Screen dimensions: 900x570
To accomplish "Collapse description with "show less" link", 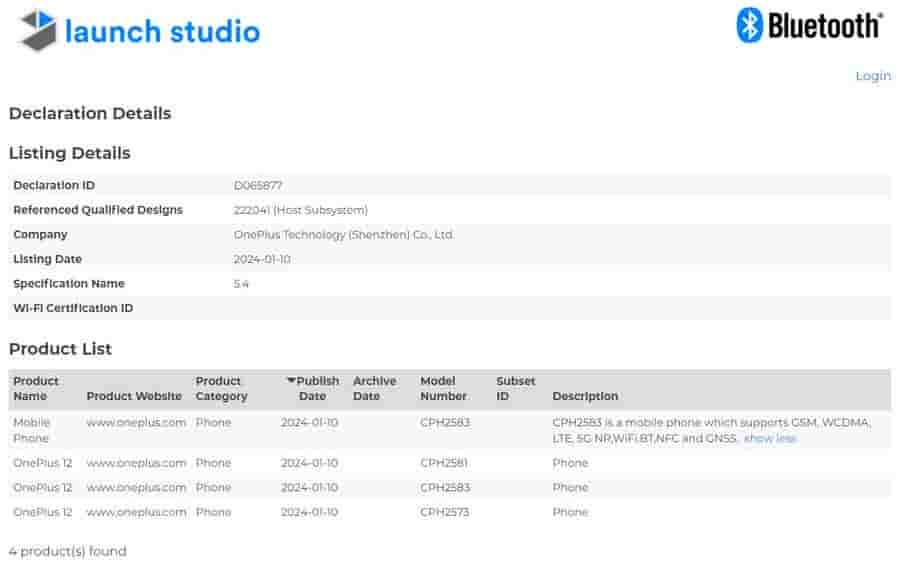I will pos(770,438).
